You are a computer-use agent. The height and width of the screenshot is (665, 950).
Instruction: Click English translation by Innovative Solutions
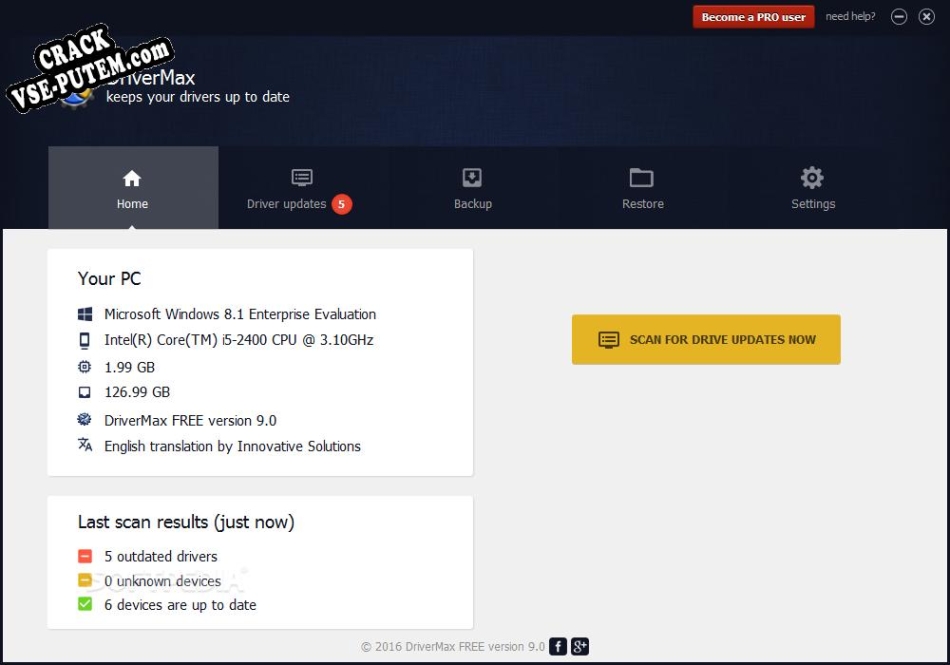click(232, 446)
